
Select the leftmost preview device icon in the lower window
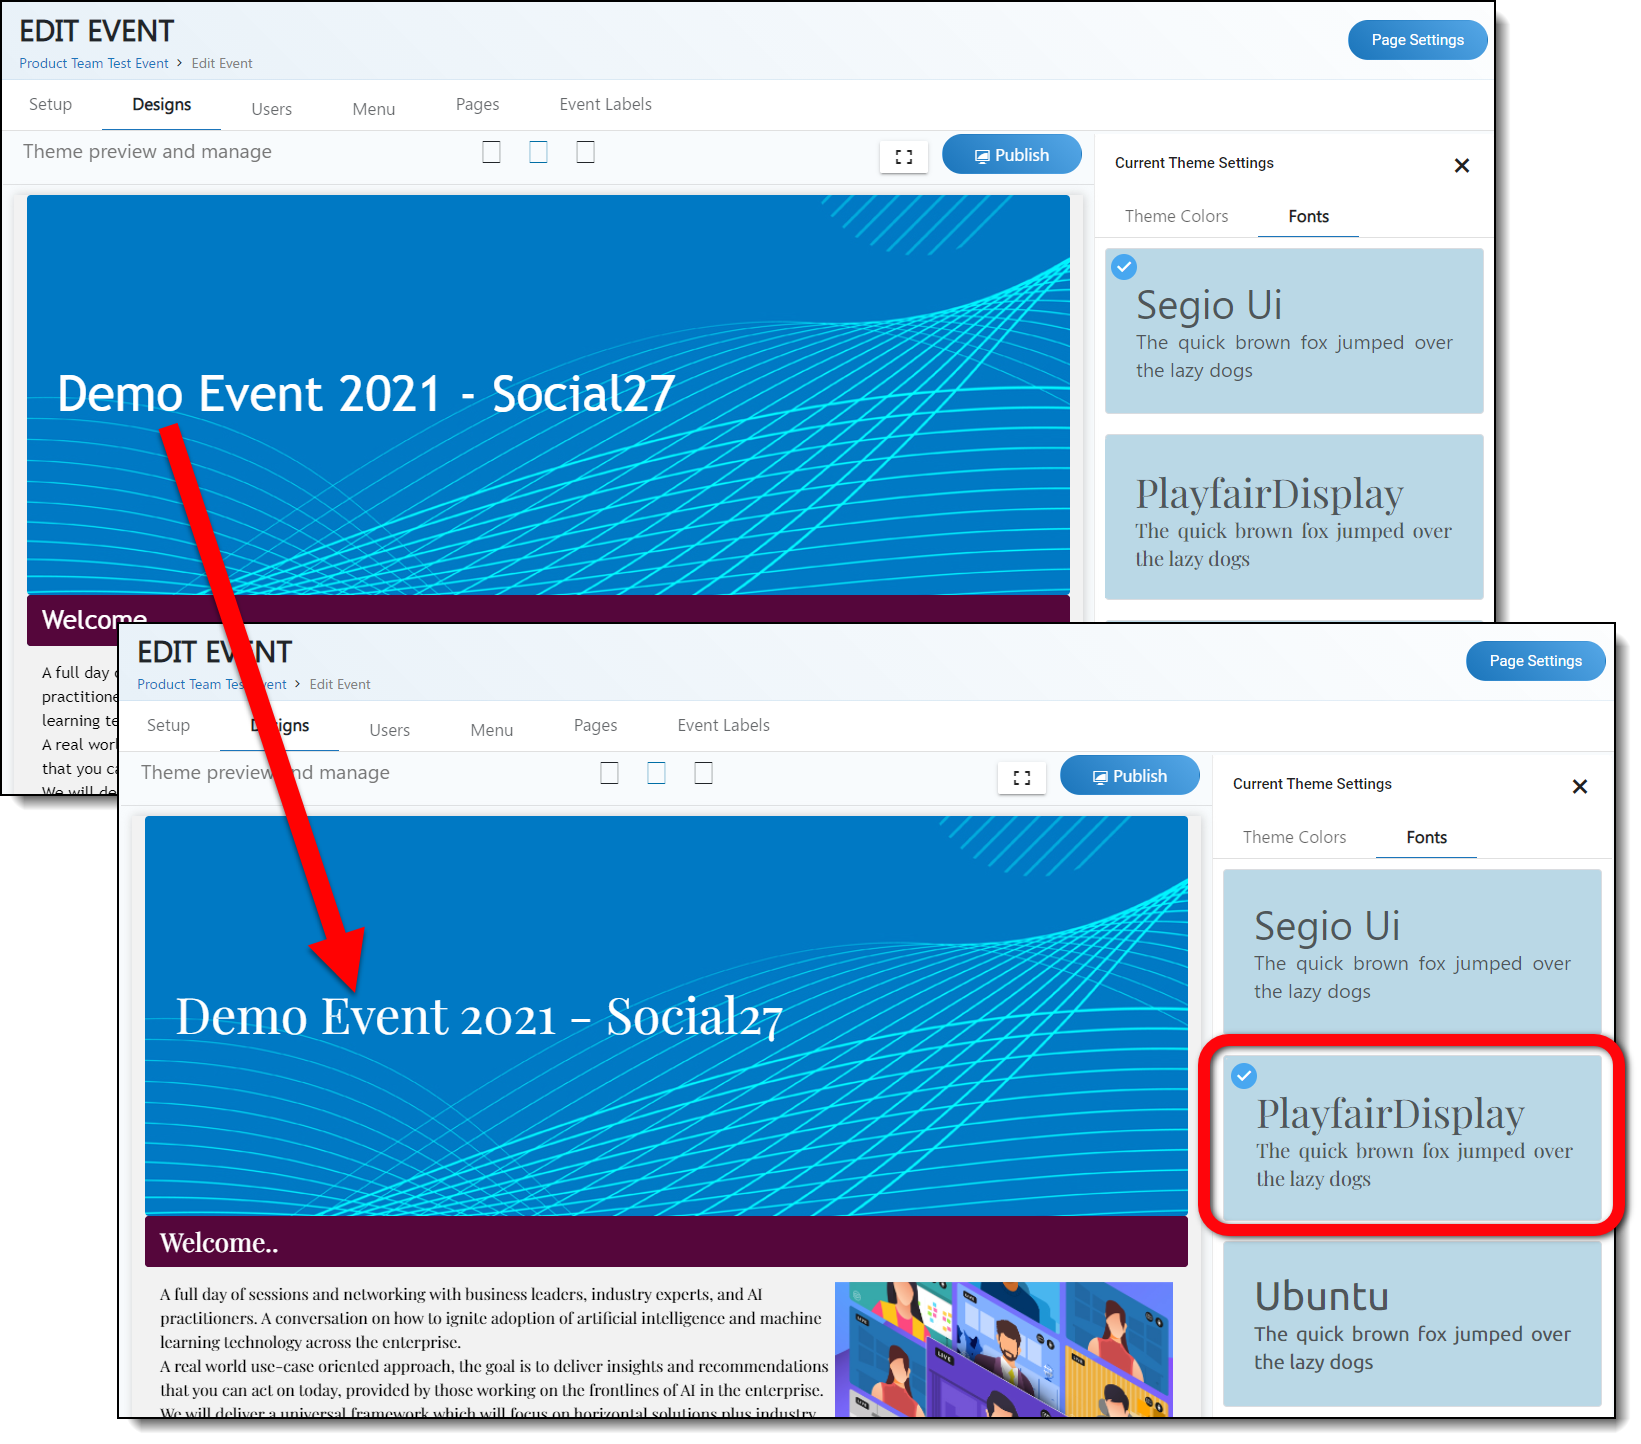pos(609,773)
